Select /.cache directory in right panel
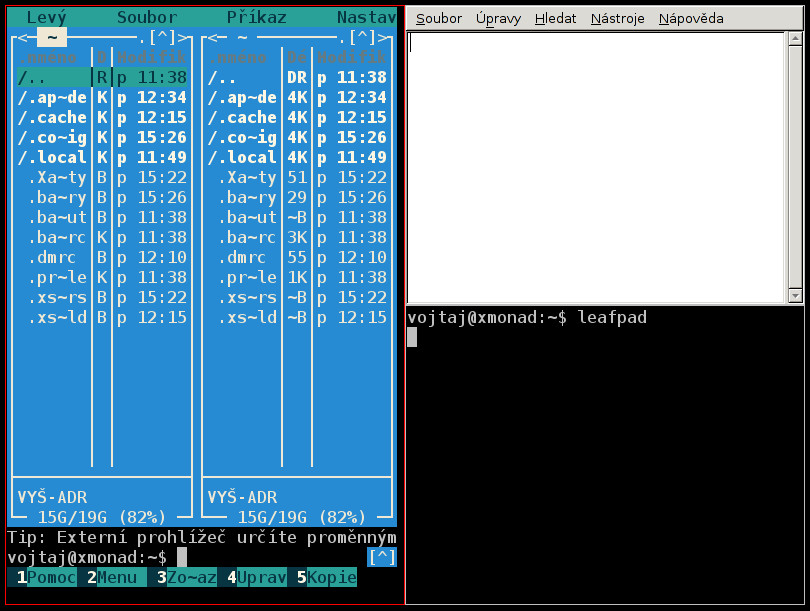Viewport: 810px width, 611px height. click(297, 117)
